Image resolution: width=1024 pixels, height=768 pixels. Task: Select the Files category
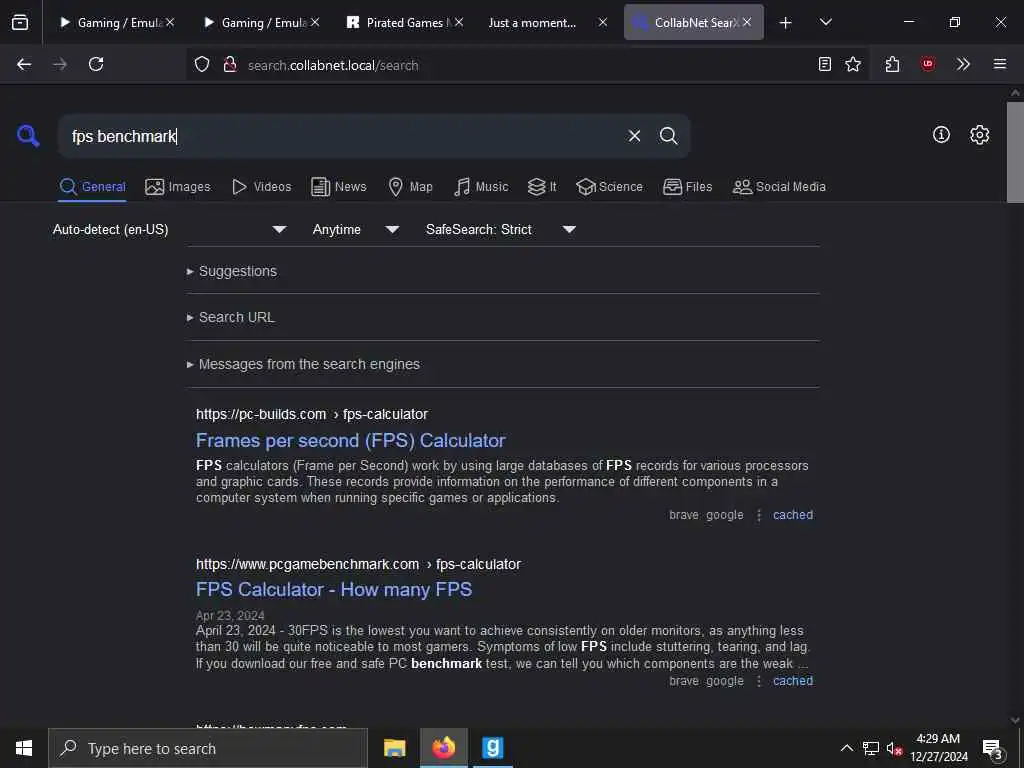(687, 187)
